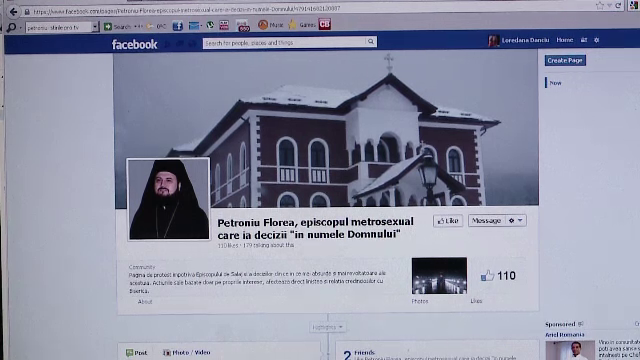Open the Ariel Romania sponsored link
The height and width of the screenshot is (360, 640).
(x=564, y=335)
